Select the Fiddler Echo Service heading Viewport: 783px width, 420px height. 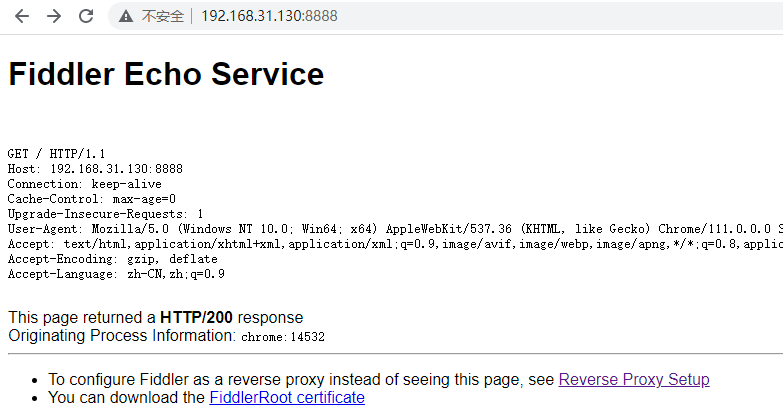(x=166, y=74)
